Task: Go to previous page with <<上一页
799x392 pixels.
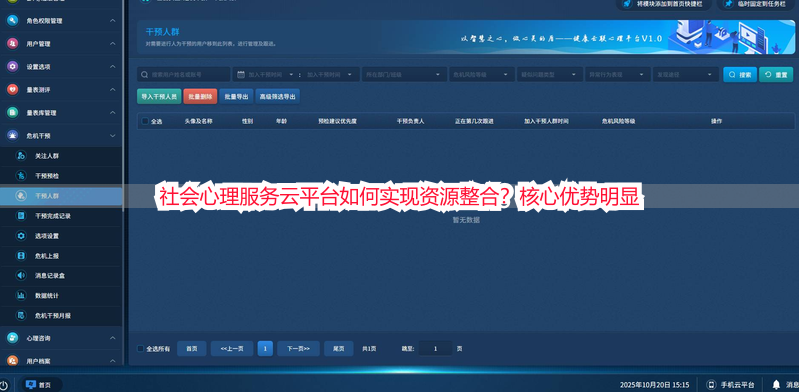Action: (x=232, y=349)
